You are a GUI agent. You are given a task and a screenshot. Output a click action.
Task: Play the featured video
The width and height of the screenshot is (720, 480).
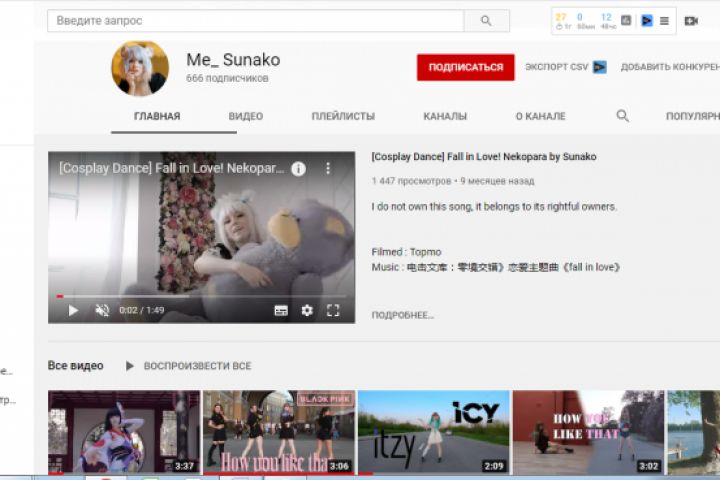tap(73, 311)
